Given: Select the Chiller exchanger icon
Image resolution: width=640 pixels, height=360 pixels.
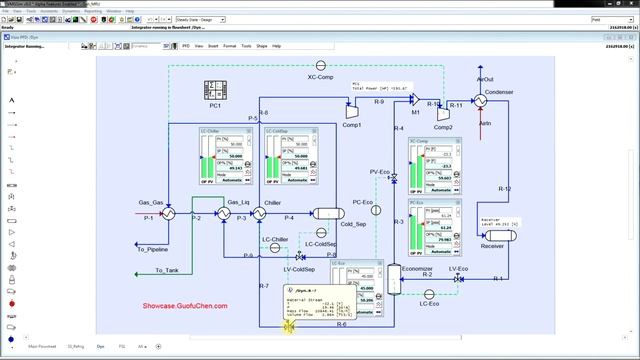Looking at the screenshot, I should coord(259,213).
